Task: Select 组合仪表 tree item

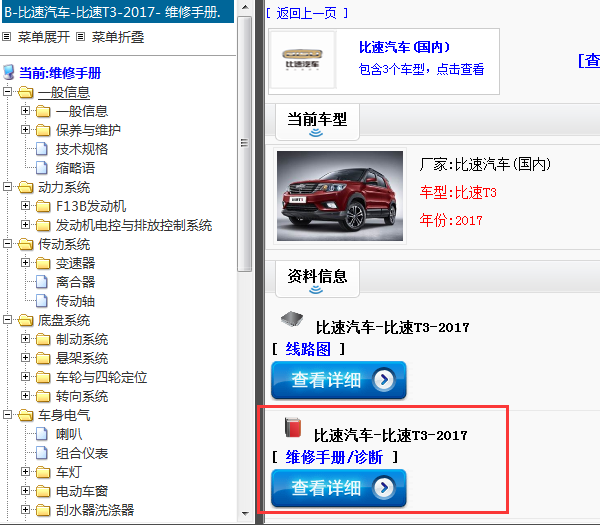Action: point(82,453)
